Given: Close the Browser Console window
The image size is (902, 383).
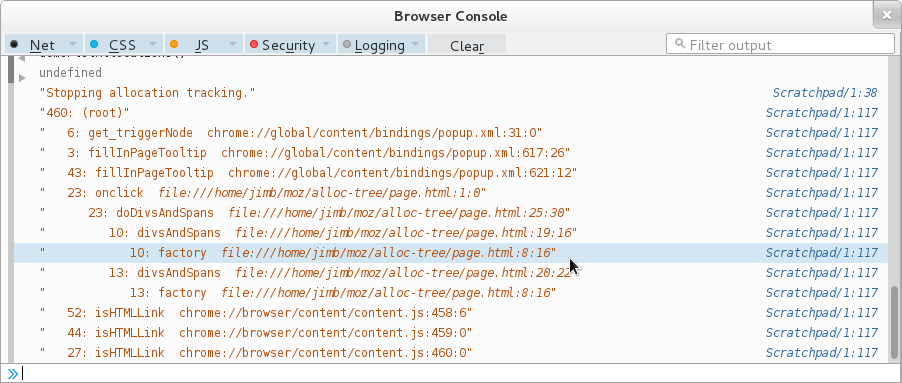Looking at the screenshot, I should (886, 14).
